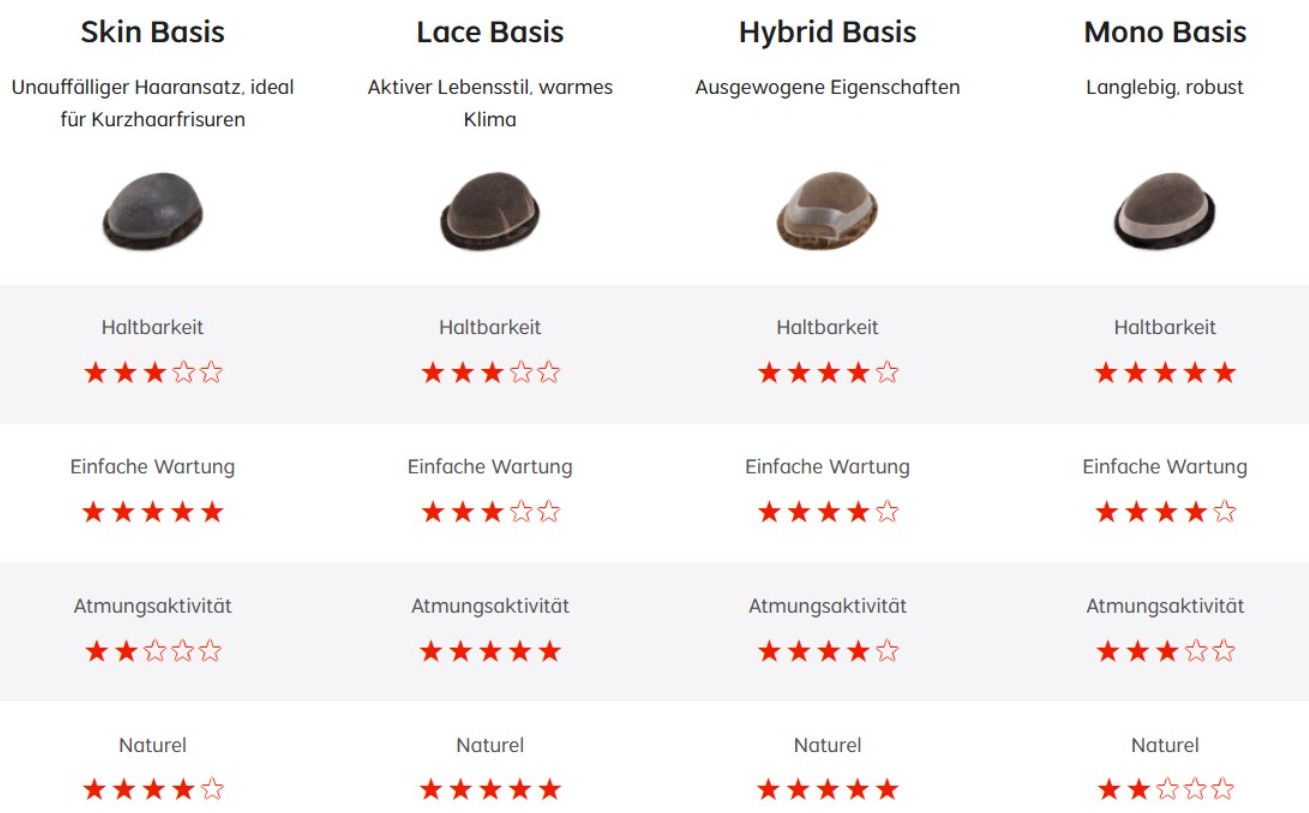Click the Skin Basis hair system image
Viewport: 1309px width, 813px height.
coord(153,211)
